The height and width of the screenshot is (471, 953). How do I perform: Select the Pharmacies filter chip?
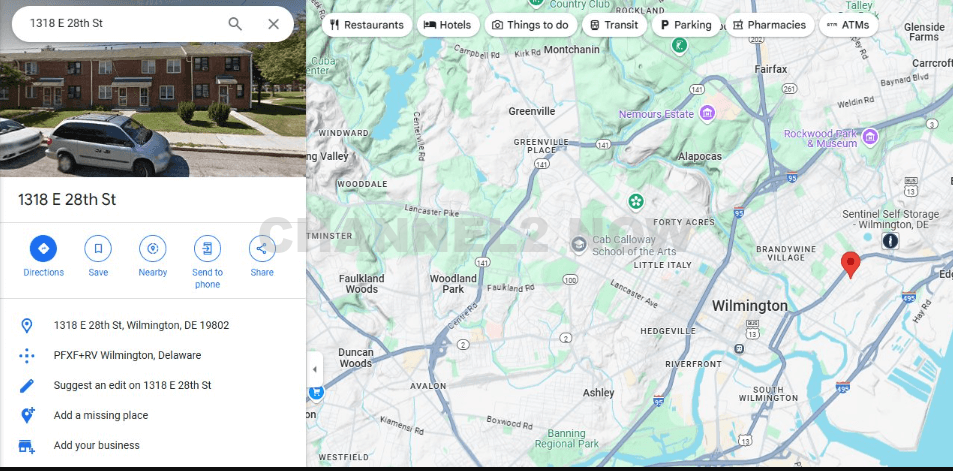(768, 25)
